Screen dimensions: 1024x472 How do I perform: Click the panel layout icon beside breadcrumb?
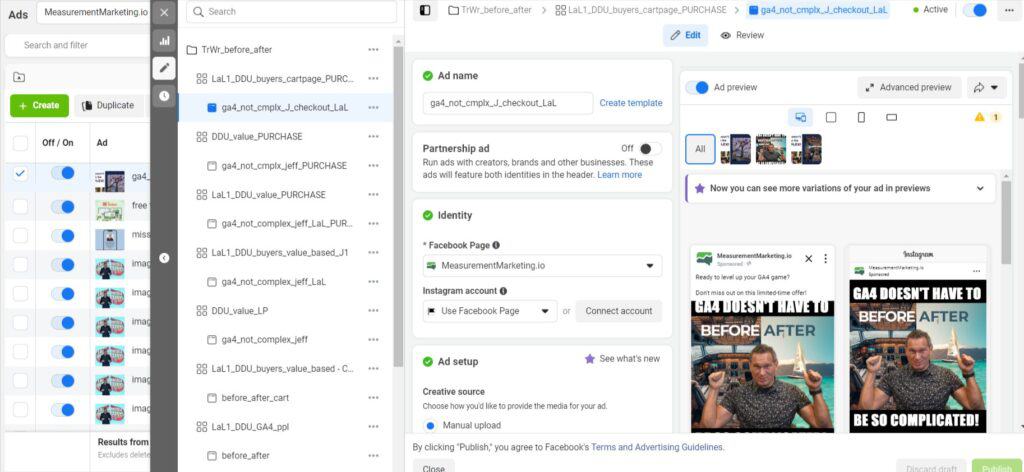point(425,10)
